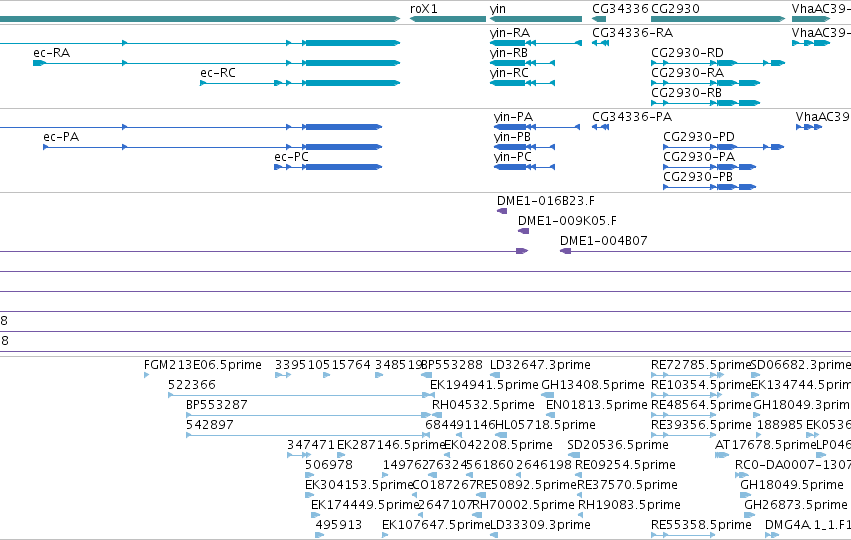Click the DME1-016B23.F clone marker
Screen dimensions: 851x540
502,211
